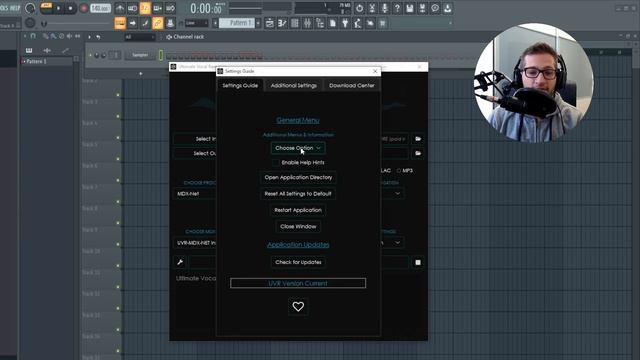
Task: Adjust the main pitch knob
Action: [x=30, y=23]
